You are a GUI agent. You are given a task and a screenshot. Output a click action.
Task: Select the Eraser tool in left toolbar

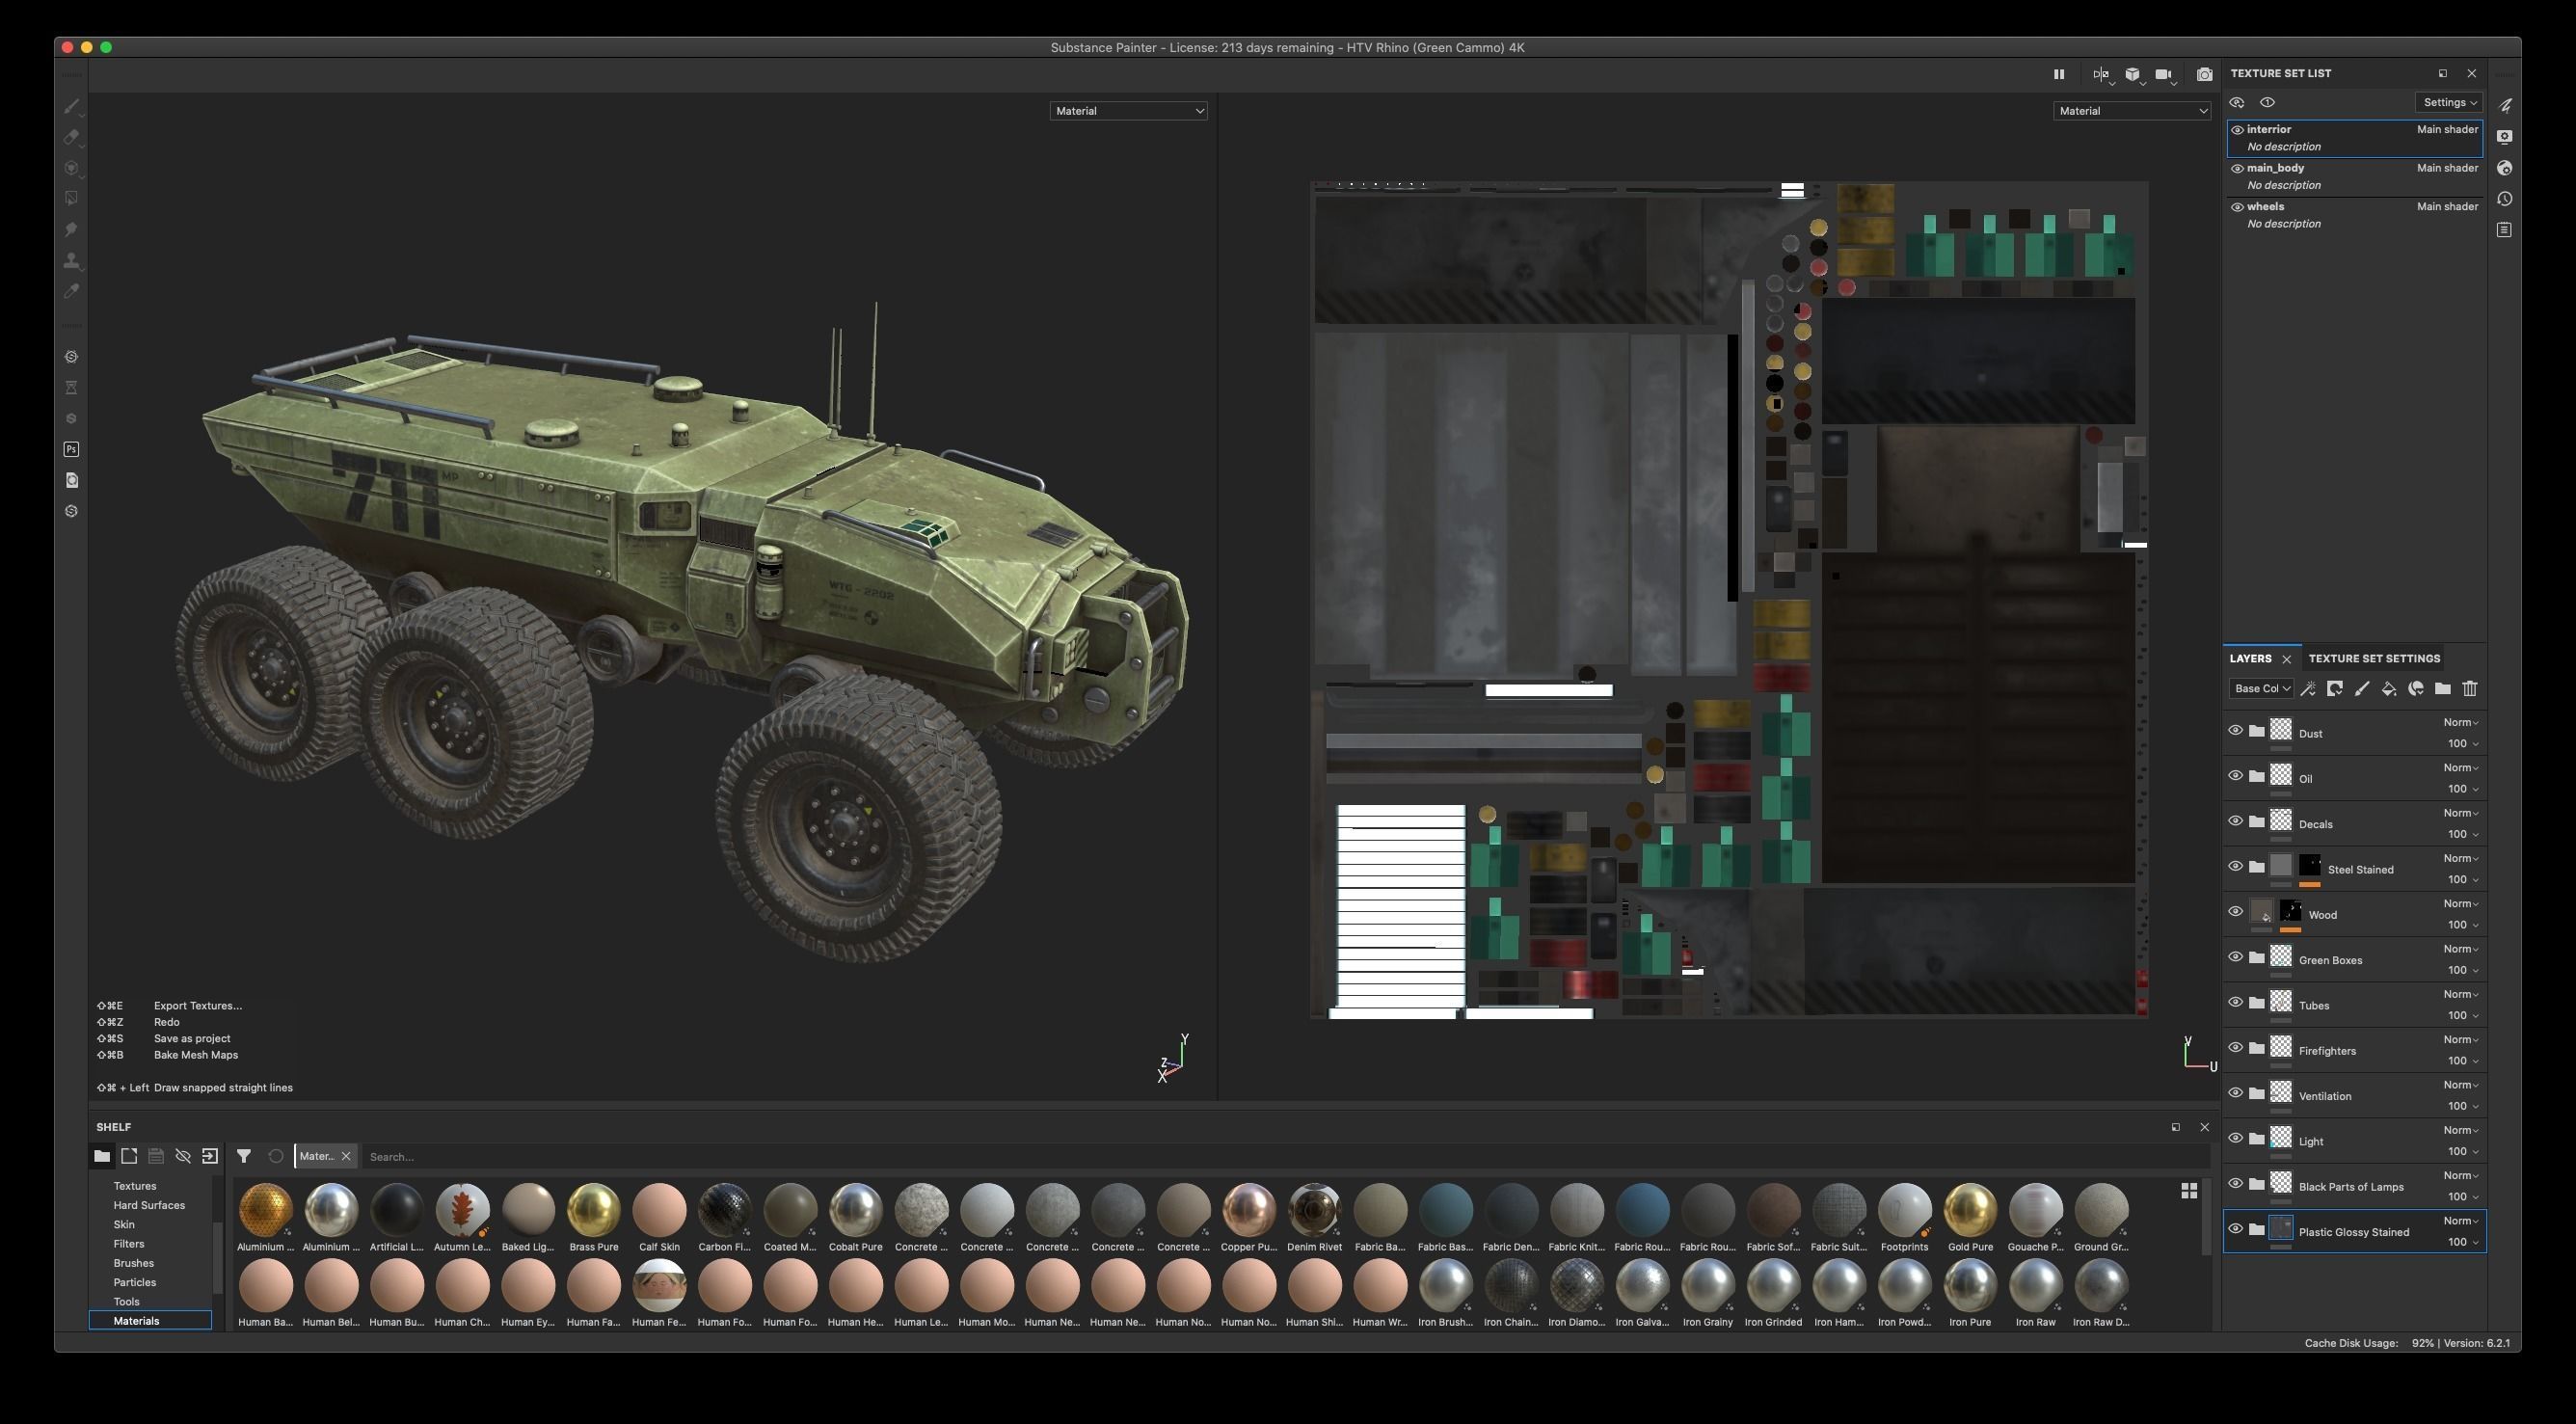click(x=71, y=137)
